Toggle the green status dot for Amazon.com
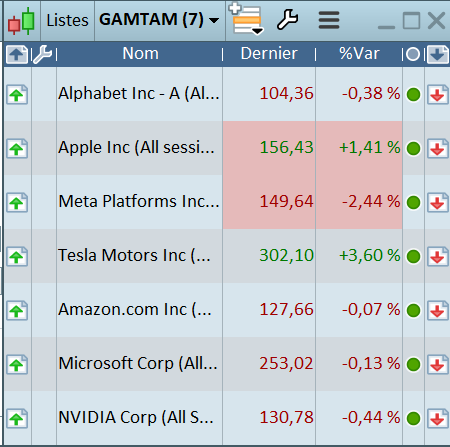Viewport: 450px width, 447px height. click(x=414, y=310)
